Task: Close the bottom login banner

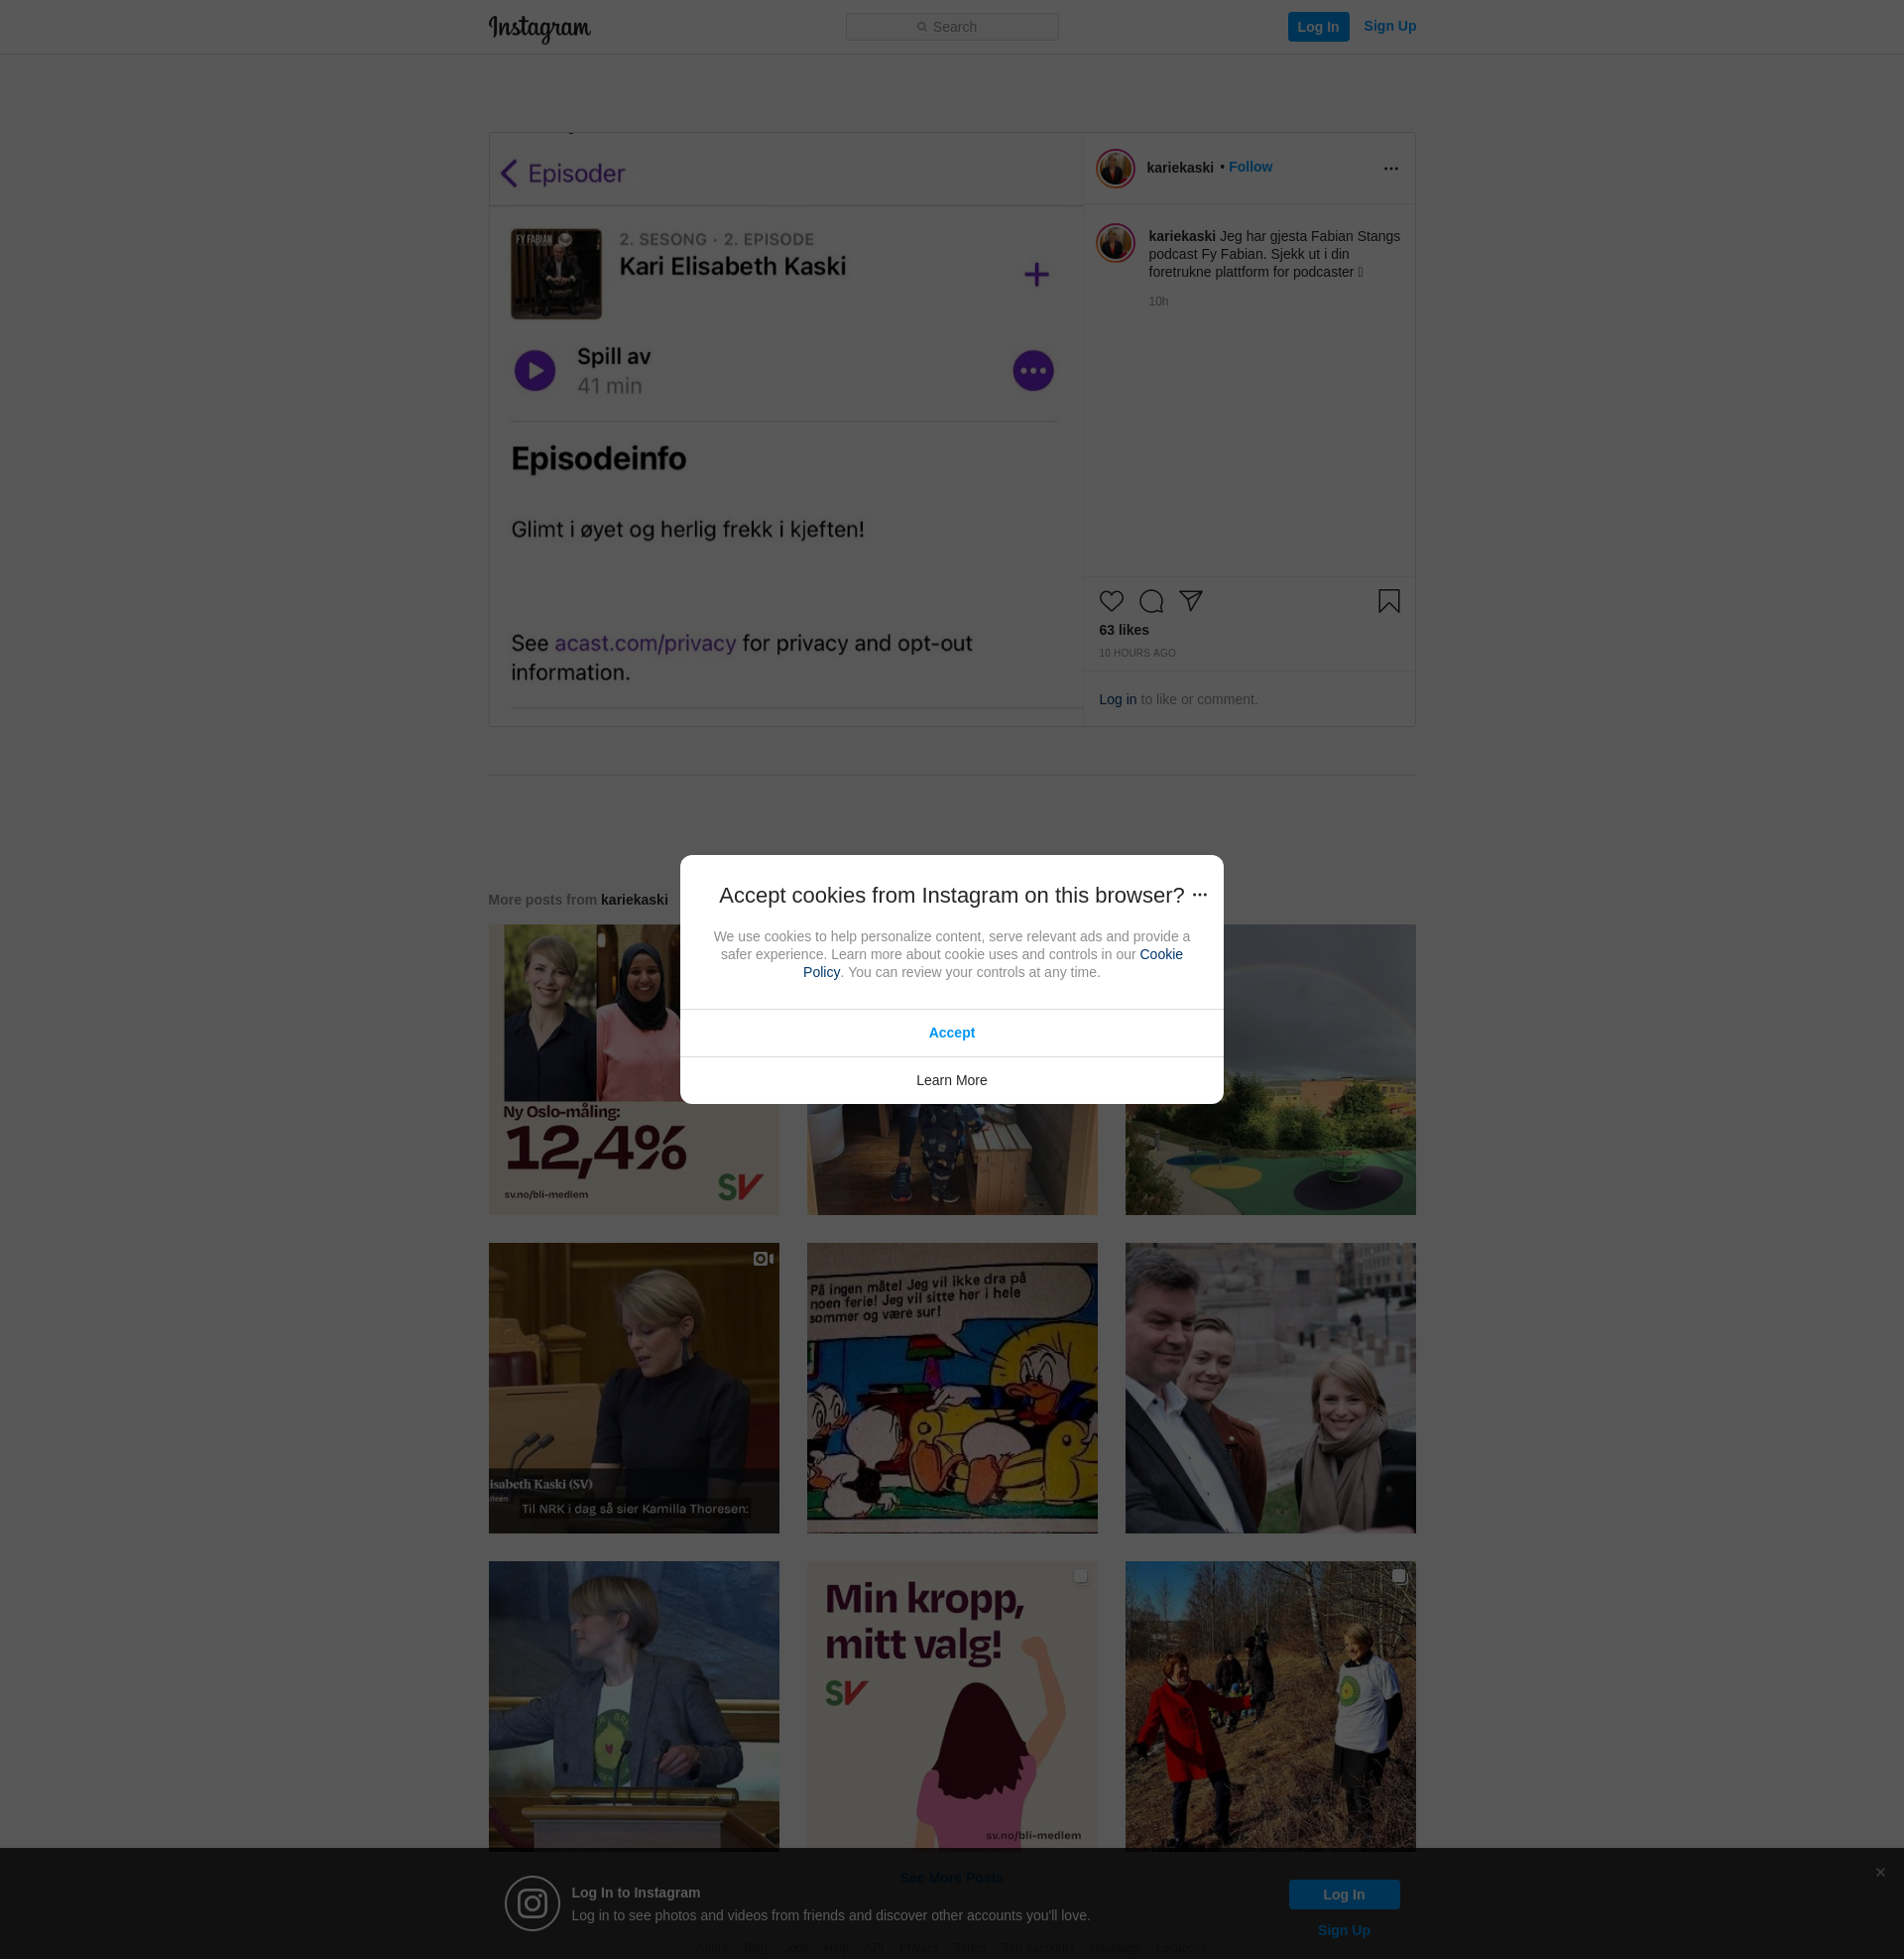Action: [1880, 1872]
